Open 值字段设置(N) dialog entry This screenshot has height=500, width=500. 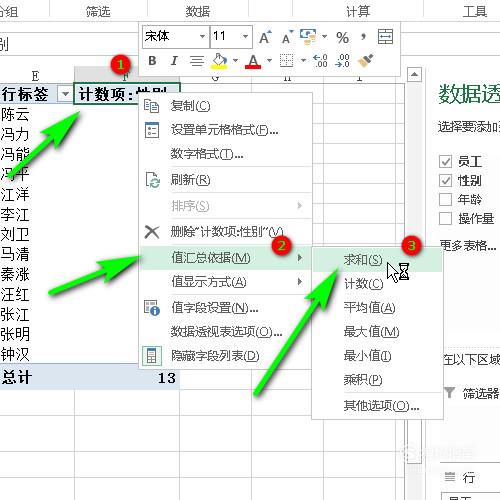click(225, 308)
